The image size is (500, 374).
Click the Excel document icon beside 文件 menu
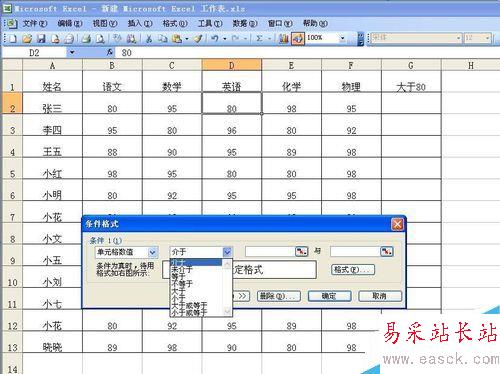pos(12,24)
